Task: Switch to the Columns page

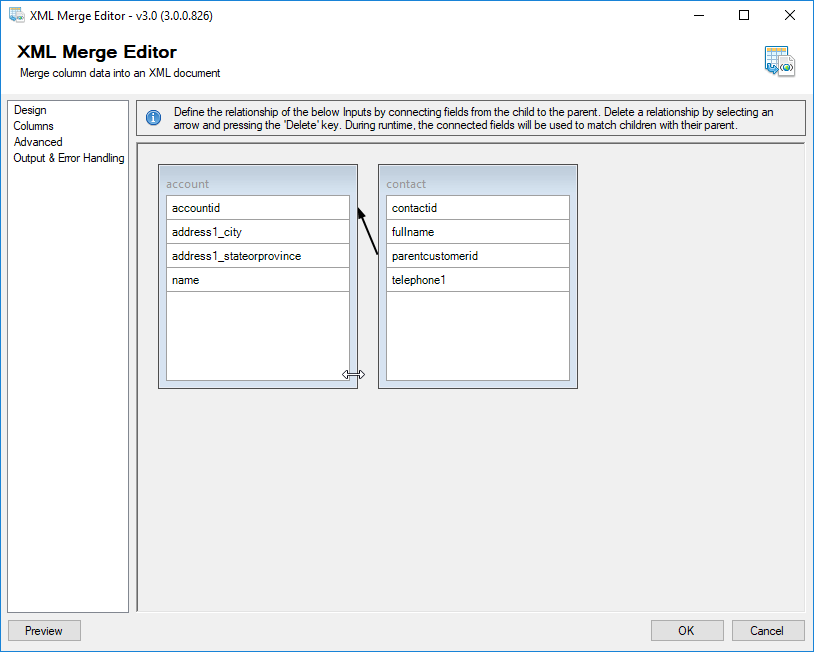Action: click(33, 126)
